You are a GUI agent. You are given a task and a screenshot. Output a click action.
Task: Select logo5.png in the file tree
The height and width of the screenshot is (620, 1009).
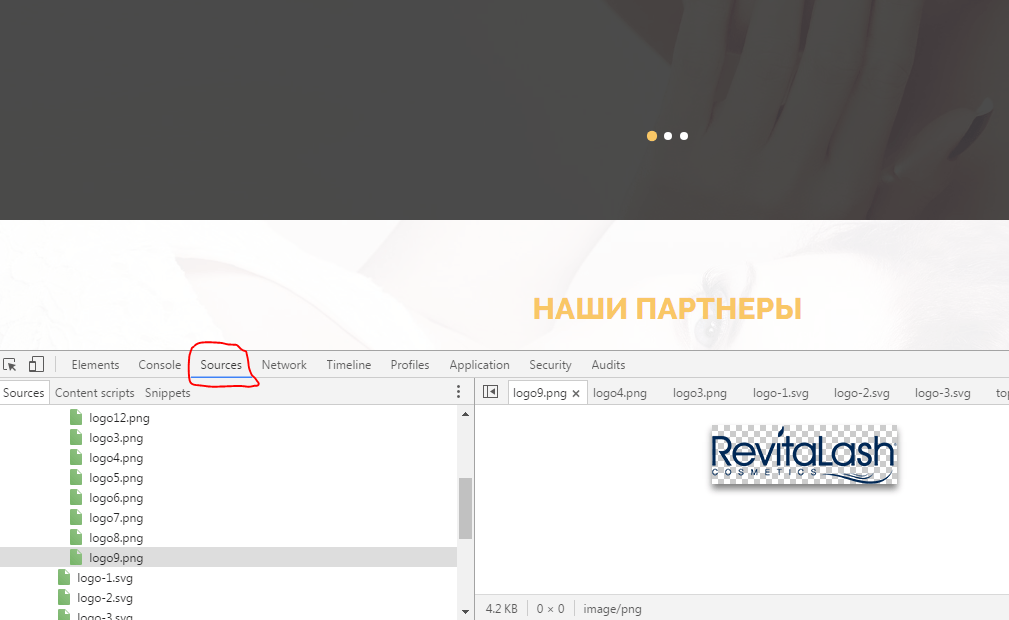pos(116,478)
